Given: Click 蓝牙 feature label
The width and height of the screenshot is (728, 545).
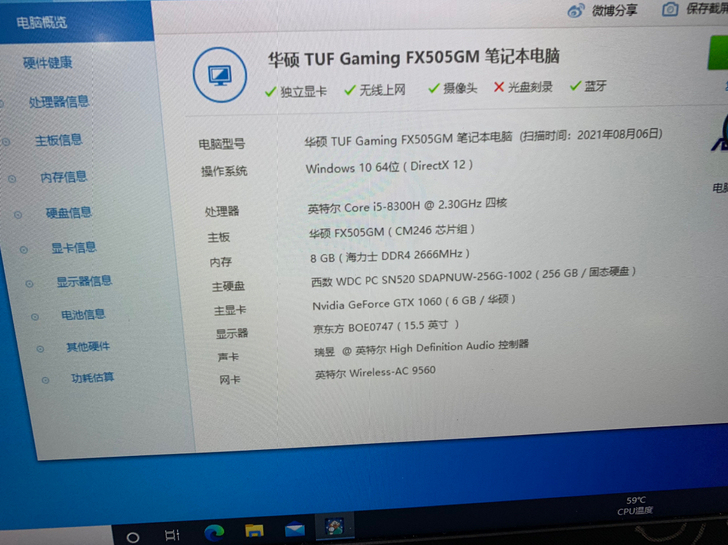Looking at the screenshot, I should (596, 86).
